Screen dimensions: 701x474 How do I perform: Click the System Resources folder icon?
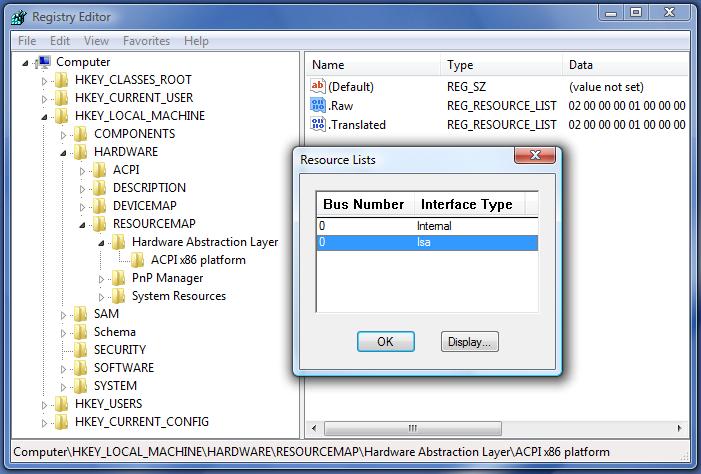click(x=118, y=296)
